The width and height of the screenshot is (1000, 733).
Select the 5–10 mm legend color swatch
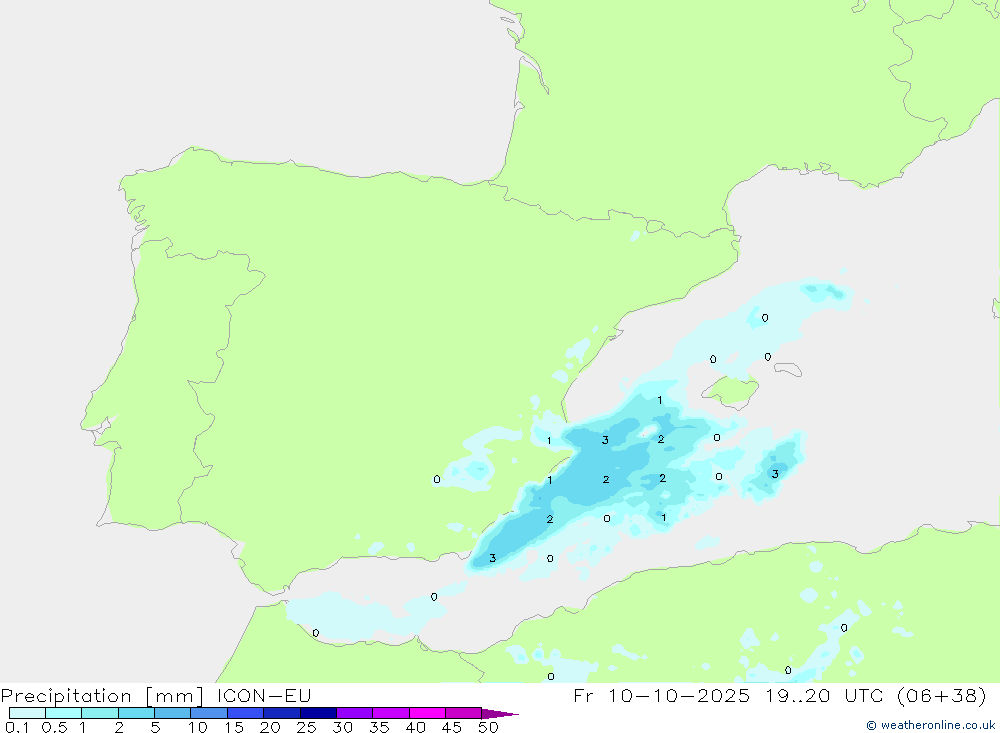[x=173, y=713]
